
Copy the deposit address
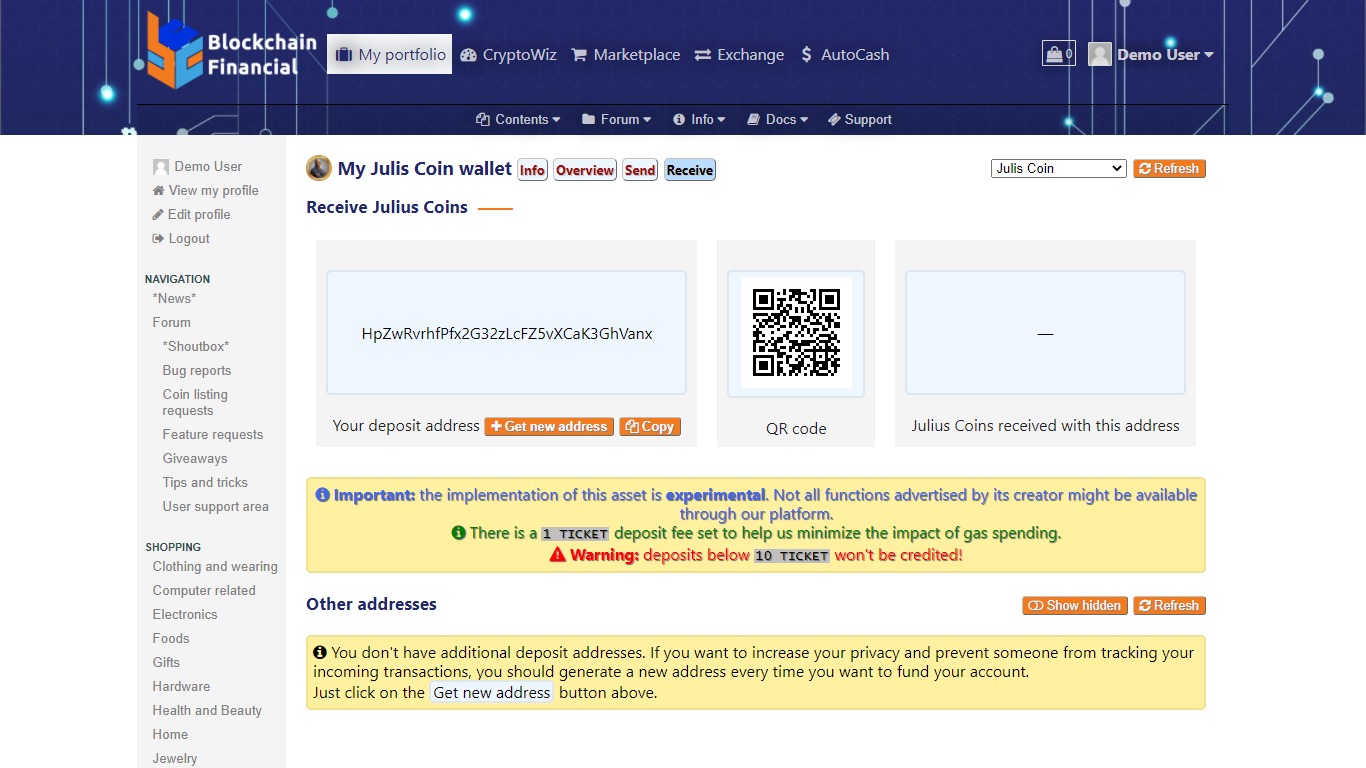pyautogui.click(x=650, y=426)
